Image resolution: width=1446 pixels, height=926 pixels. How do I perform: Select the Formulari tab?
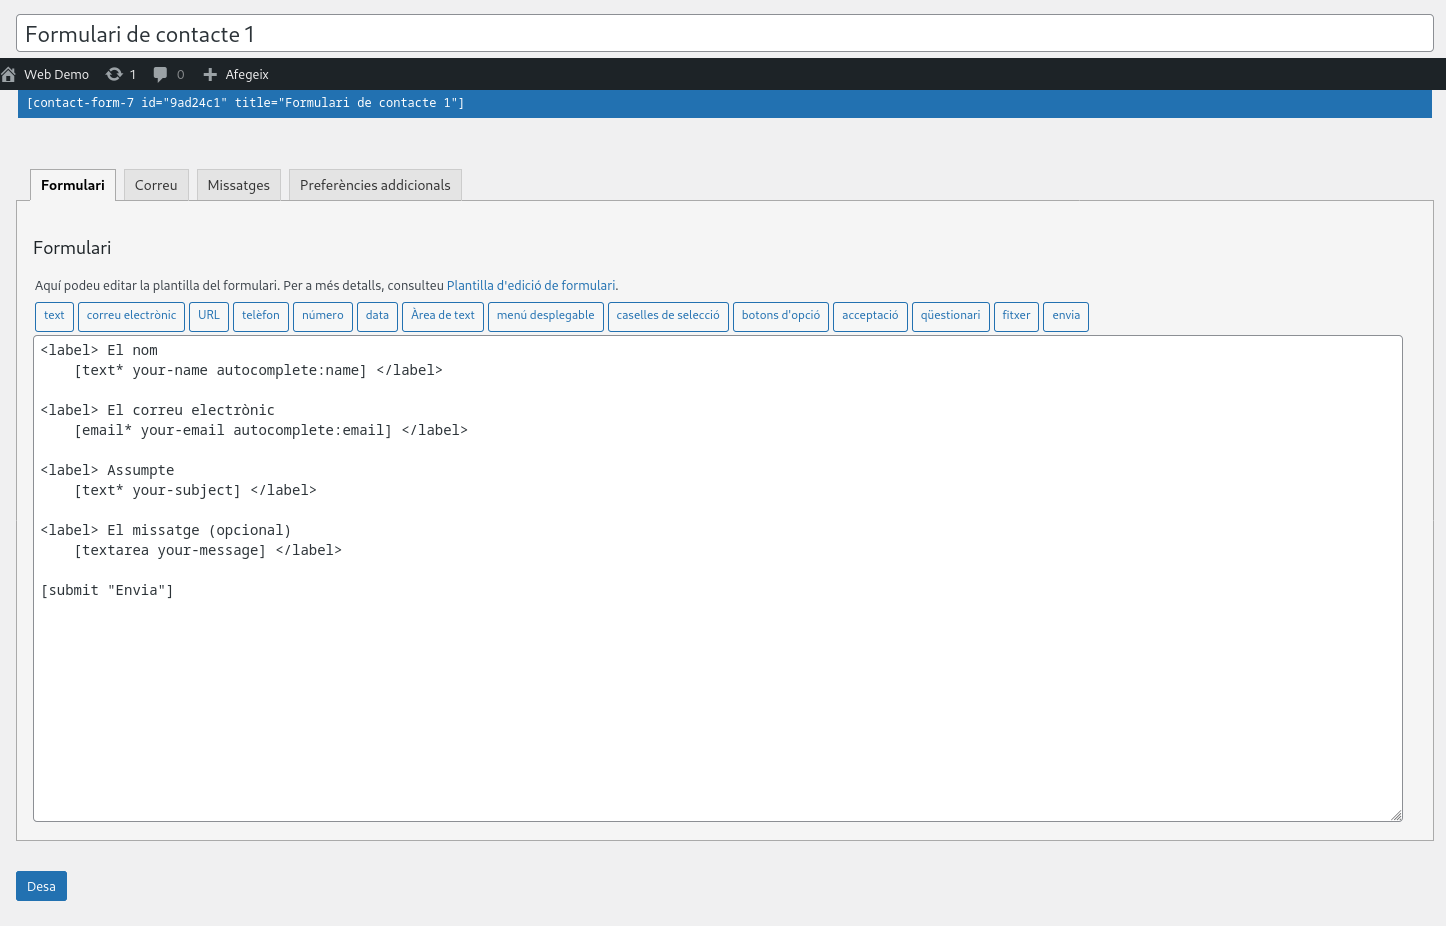pyautogui.click(x=73, y=185)
